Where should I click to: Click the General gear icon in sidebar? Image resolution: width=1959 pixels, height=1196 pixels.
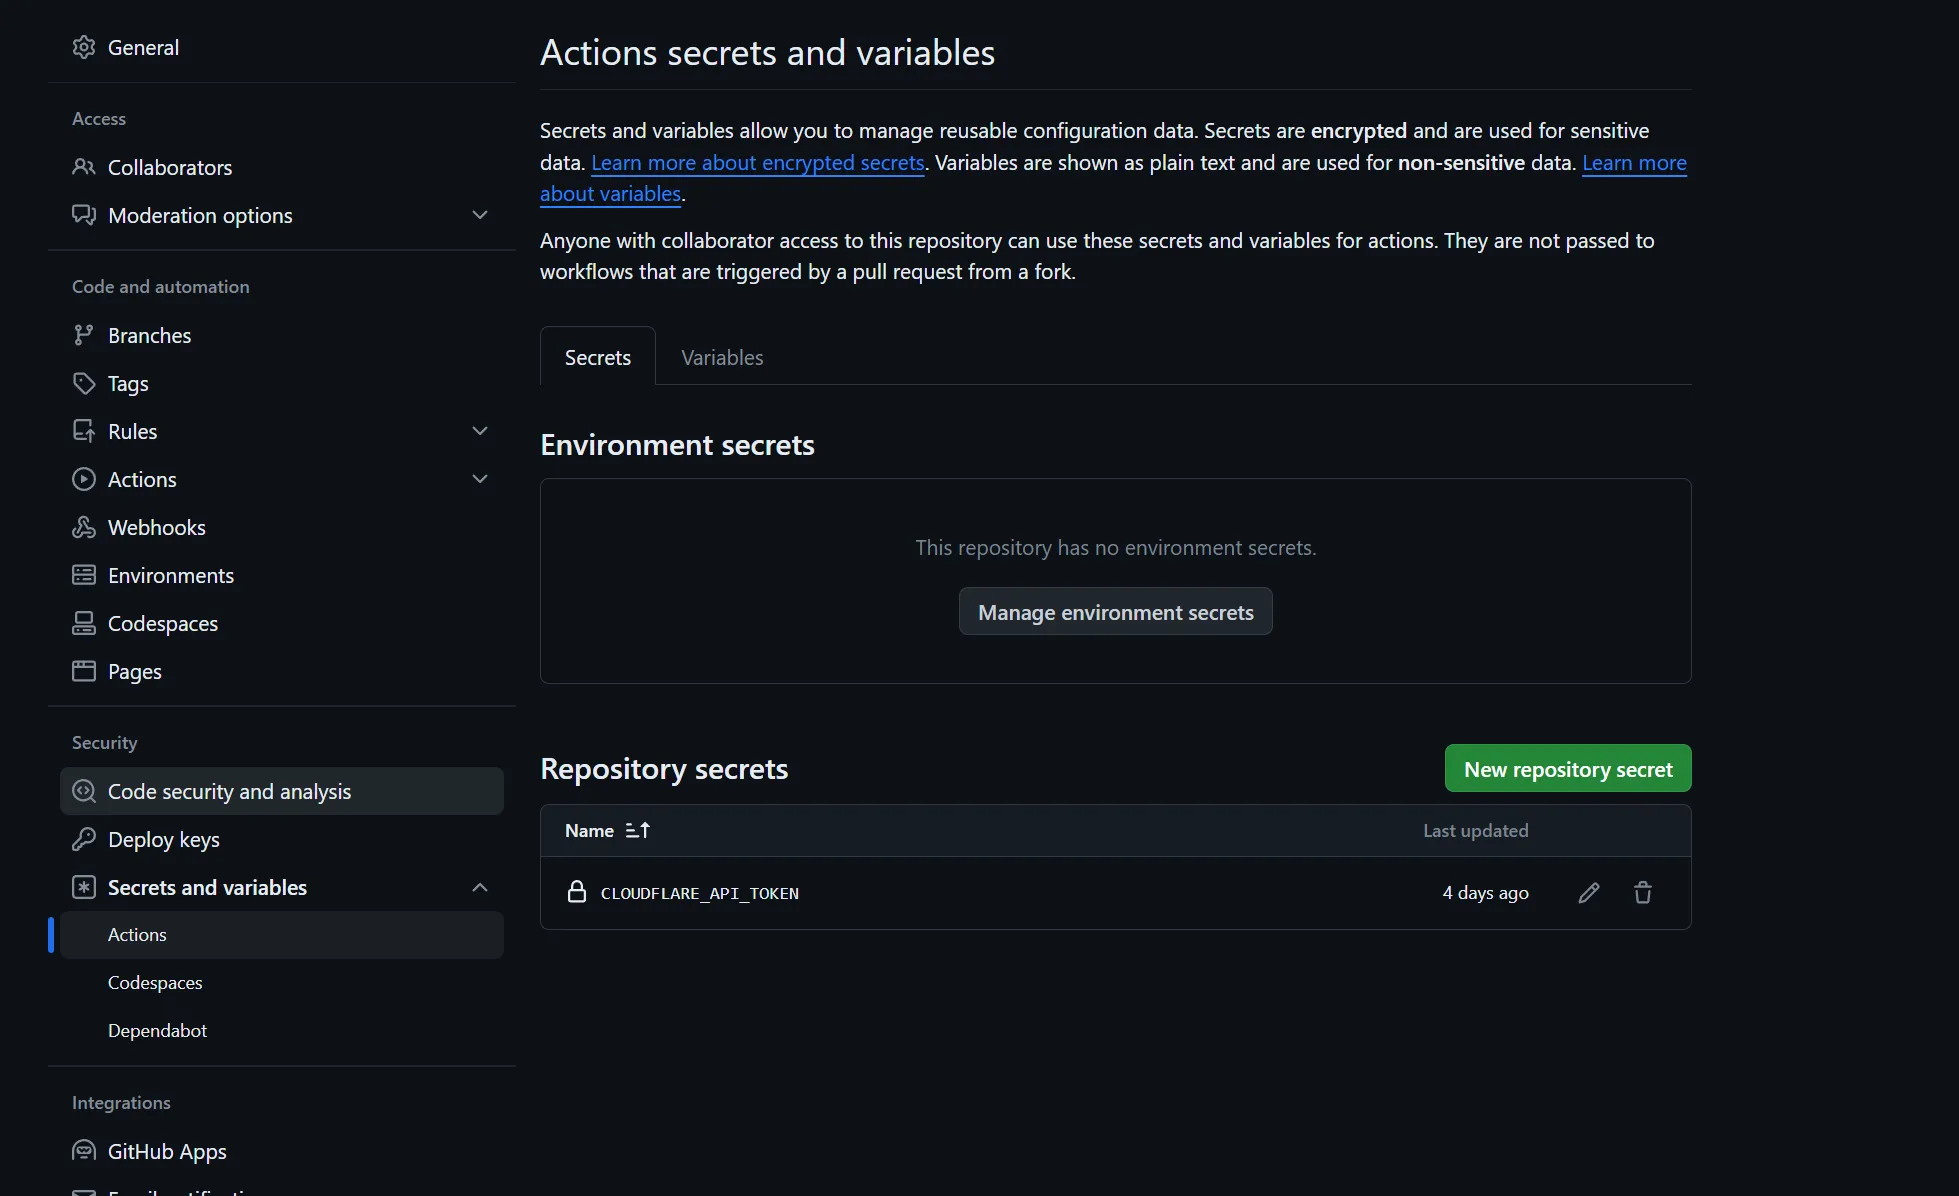click(x=84, y=47)
